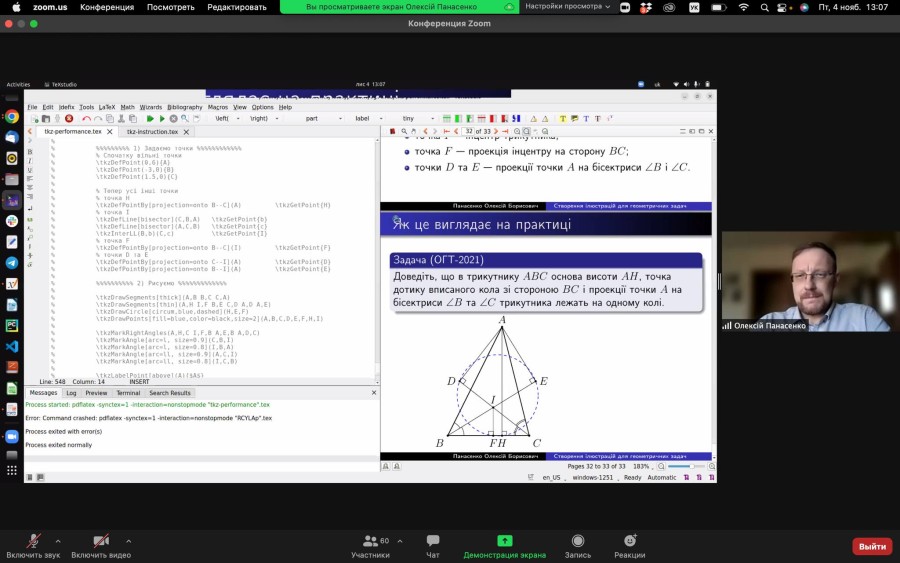The height and width of the screenshot is (563, 900).
Task: Adjust the PDF zoom slider in status bar
Action: [x=686, y=467]
